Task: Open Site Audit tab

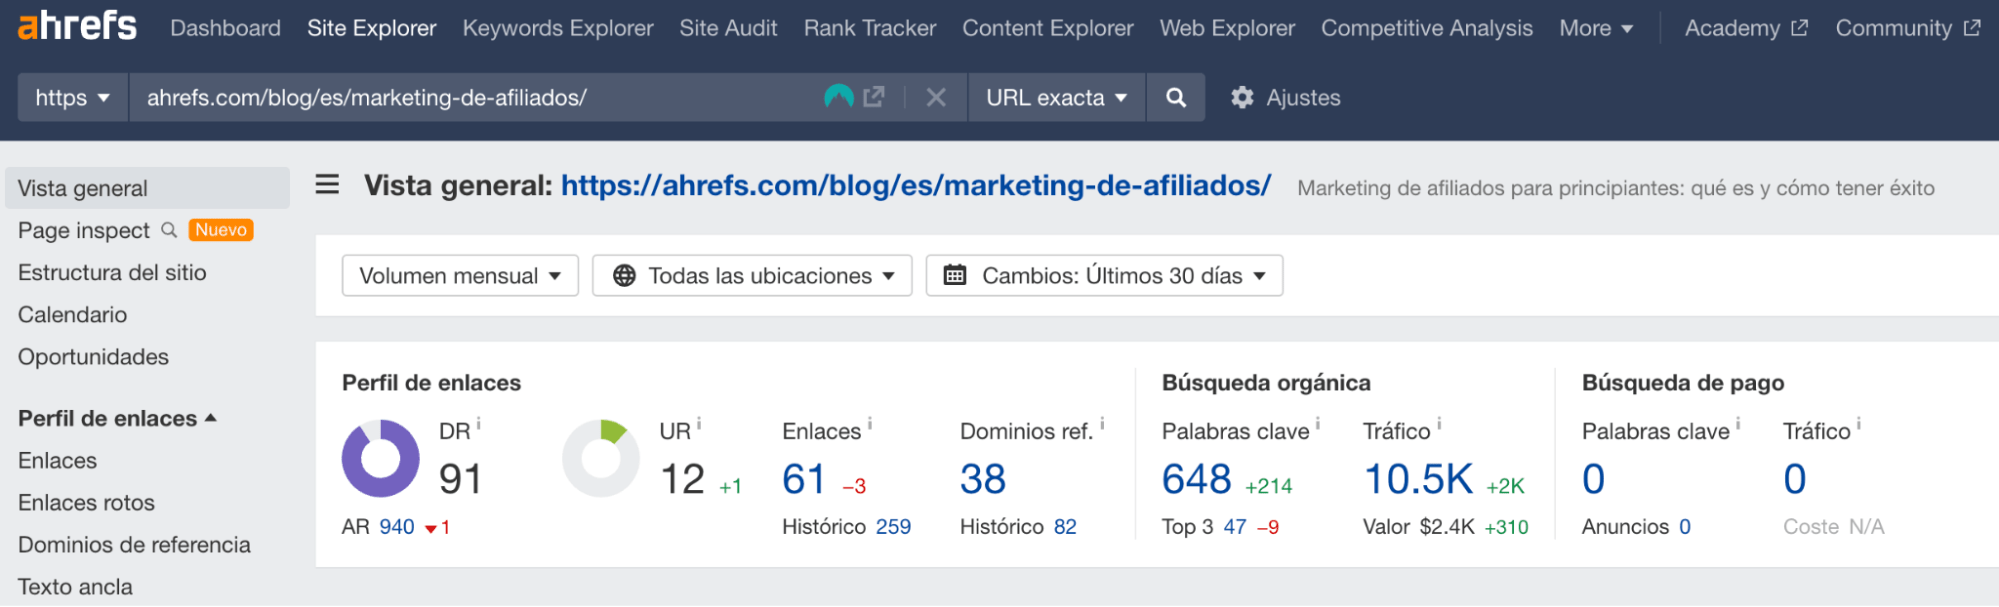Action: click(728, 28)
